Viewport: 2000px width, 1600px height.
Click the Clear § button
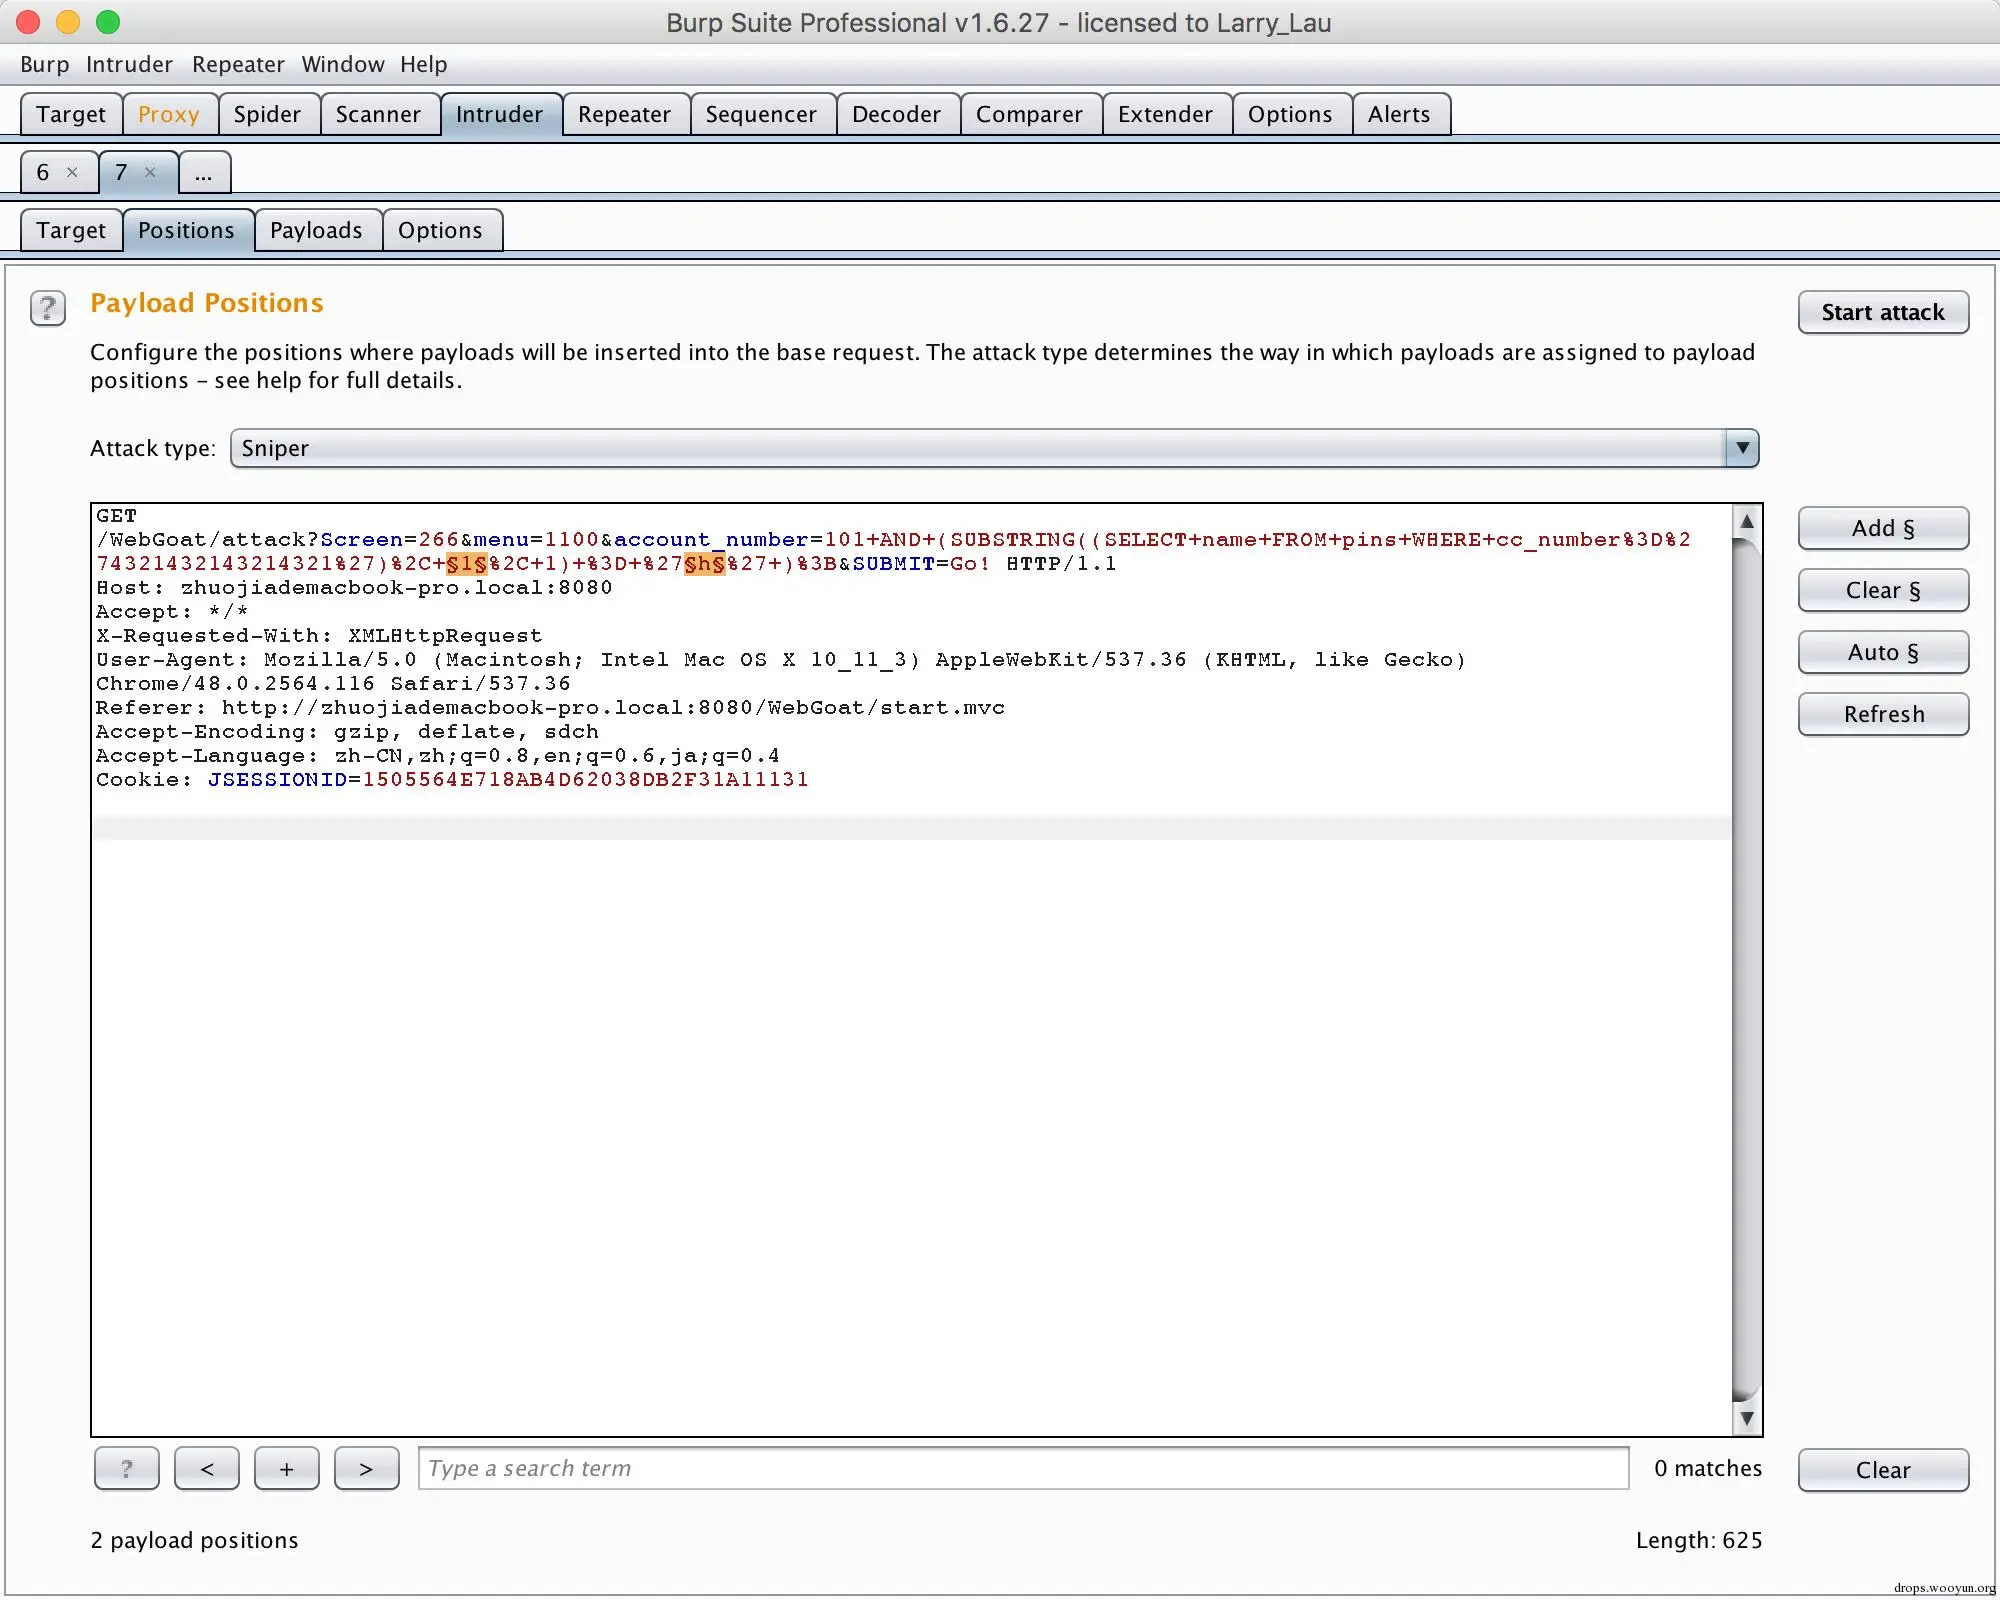tap(1882, 590)
